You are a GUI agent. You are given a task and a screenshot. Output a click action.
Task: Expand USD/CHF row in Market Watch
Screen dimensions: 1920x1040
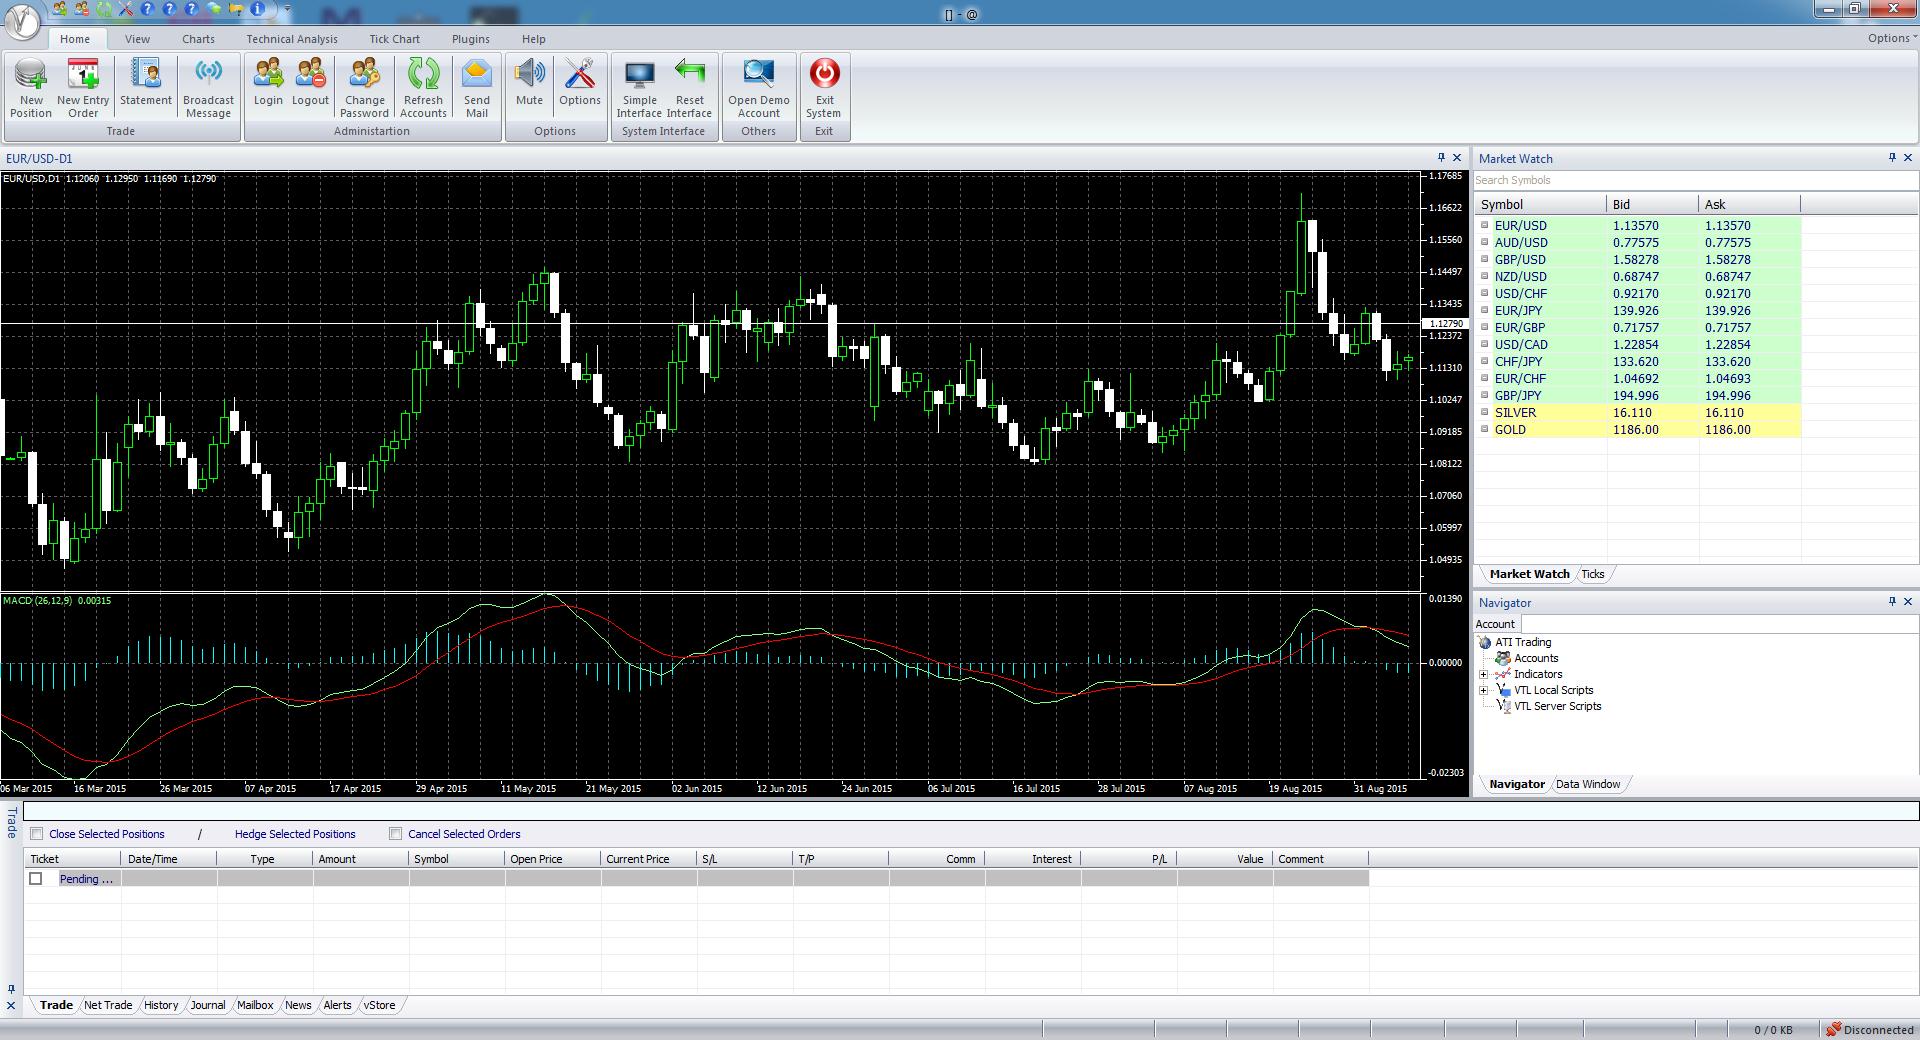[1485, 293]
